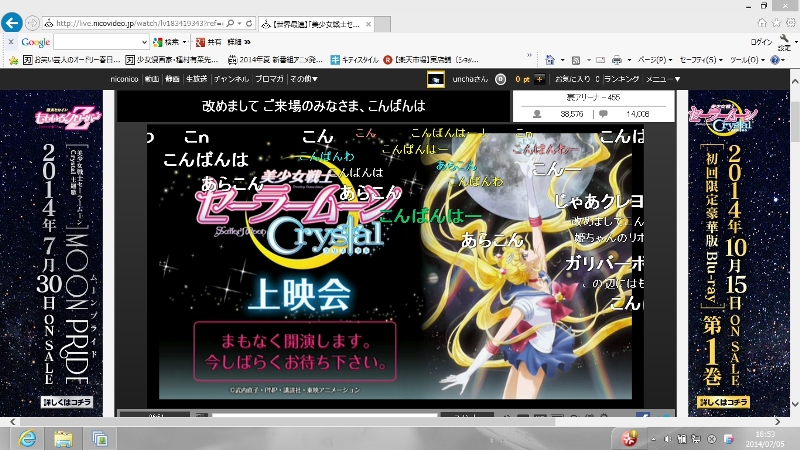
Task: Go back with the browser back arrow
Action: [x=12, y=22]
